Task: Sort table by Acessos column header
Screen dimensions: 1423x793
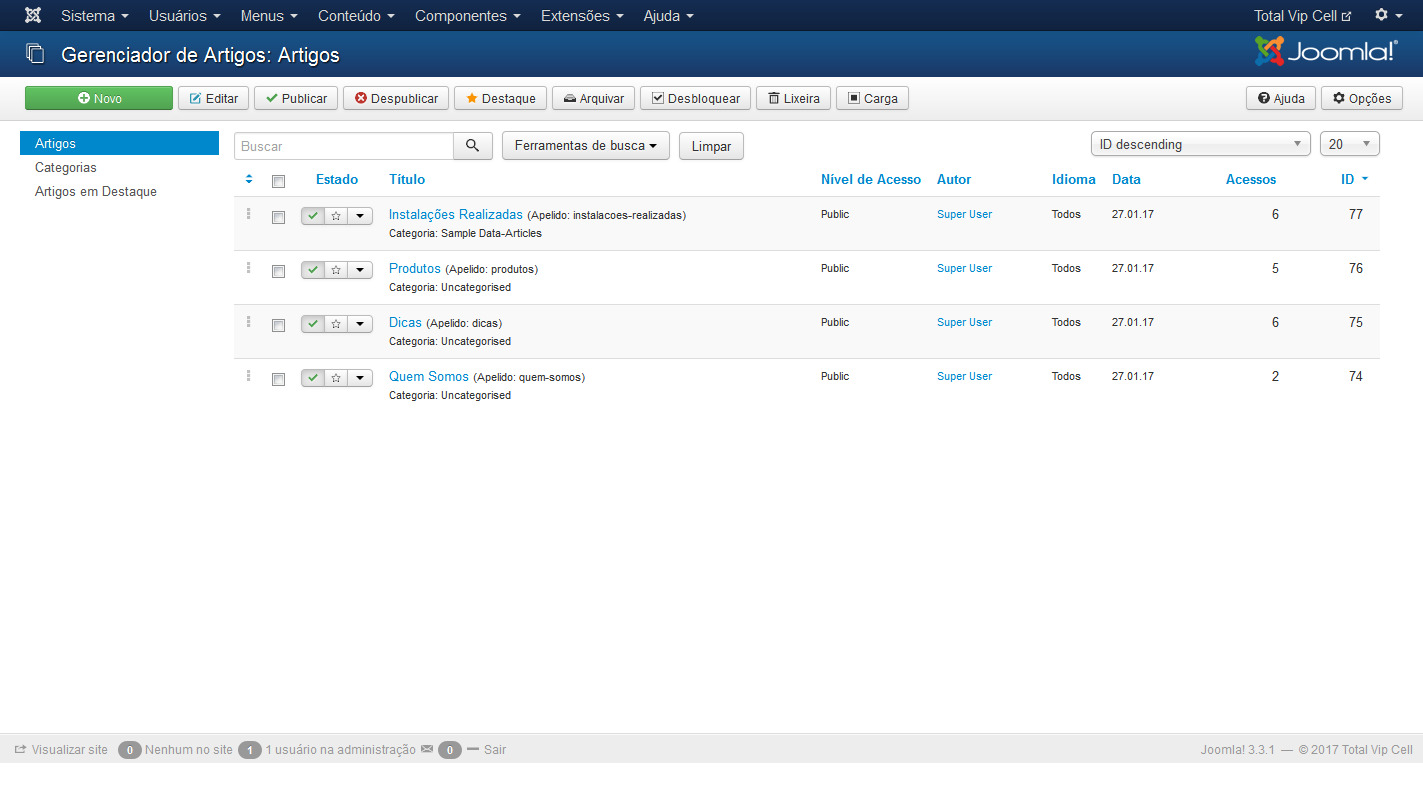Action: [1251, 179]
